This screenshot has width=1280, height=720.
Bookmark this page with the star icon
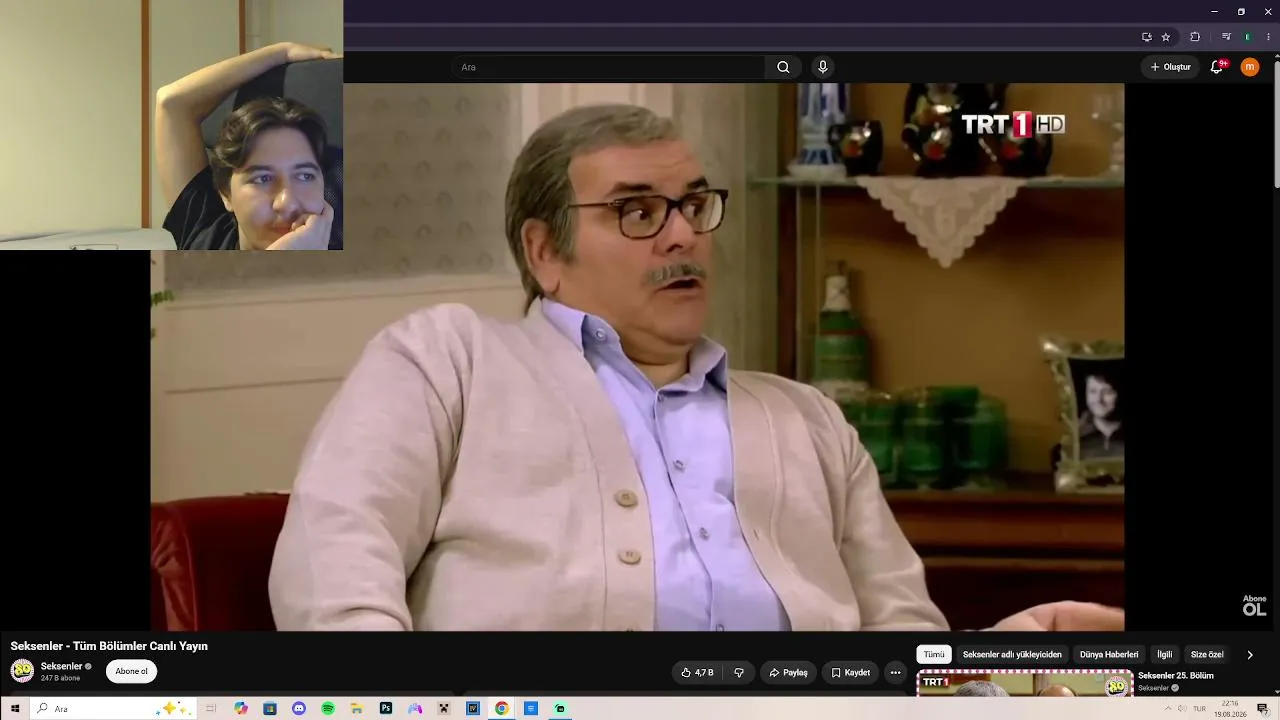click(x=1166, y=37)
